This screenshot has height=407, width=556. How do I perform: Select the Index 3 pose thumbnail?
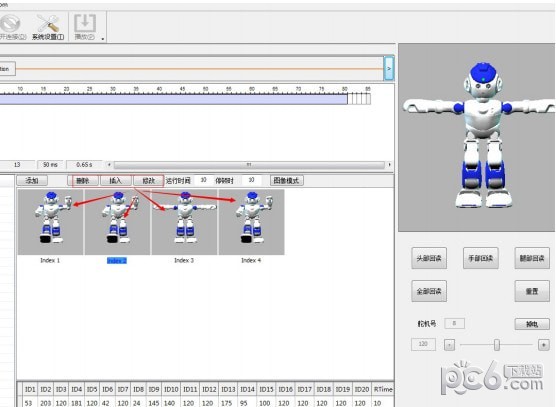coord(184,222)
